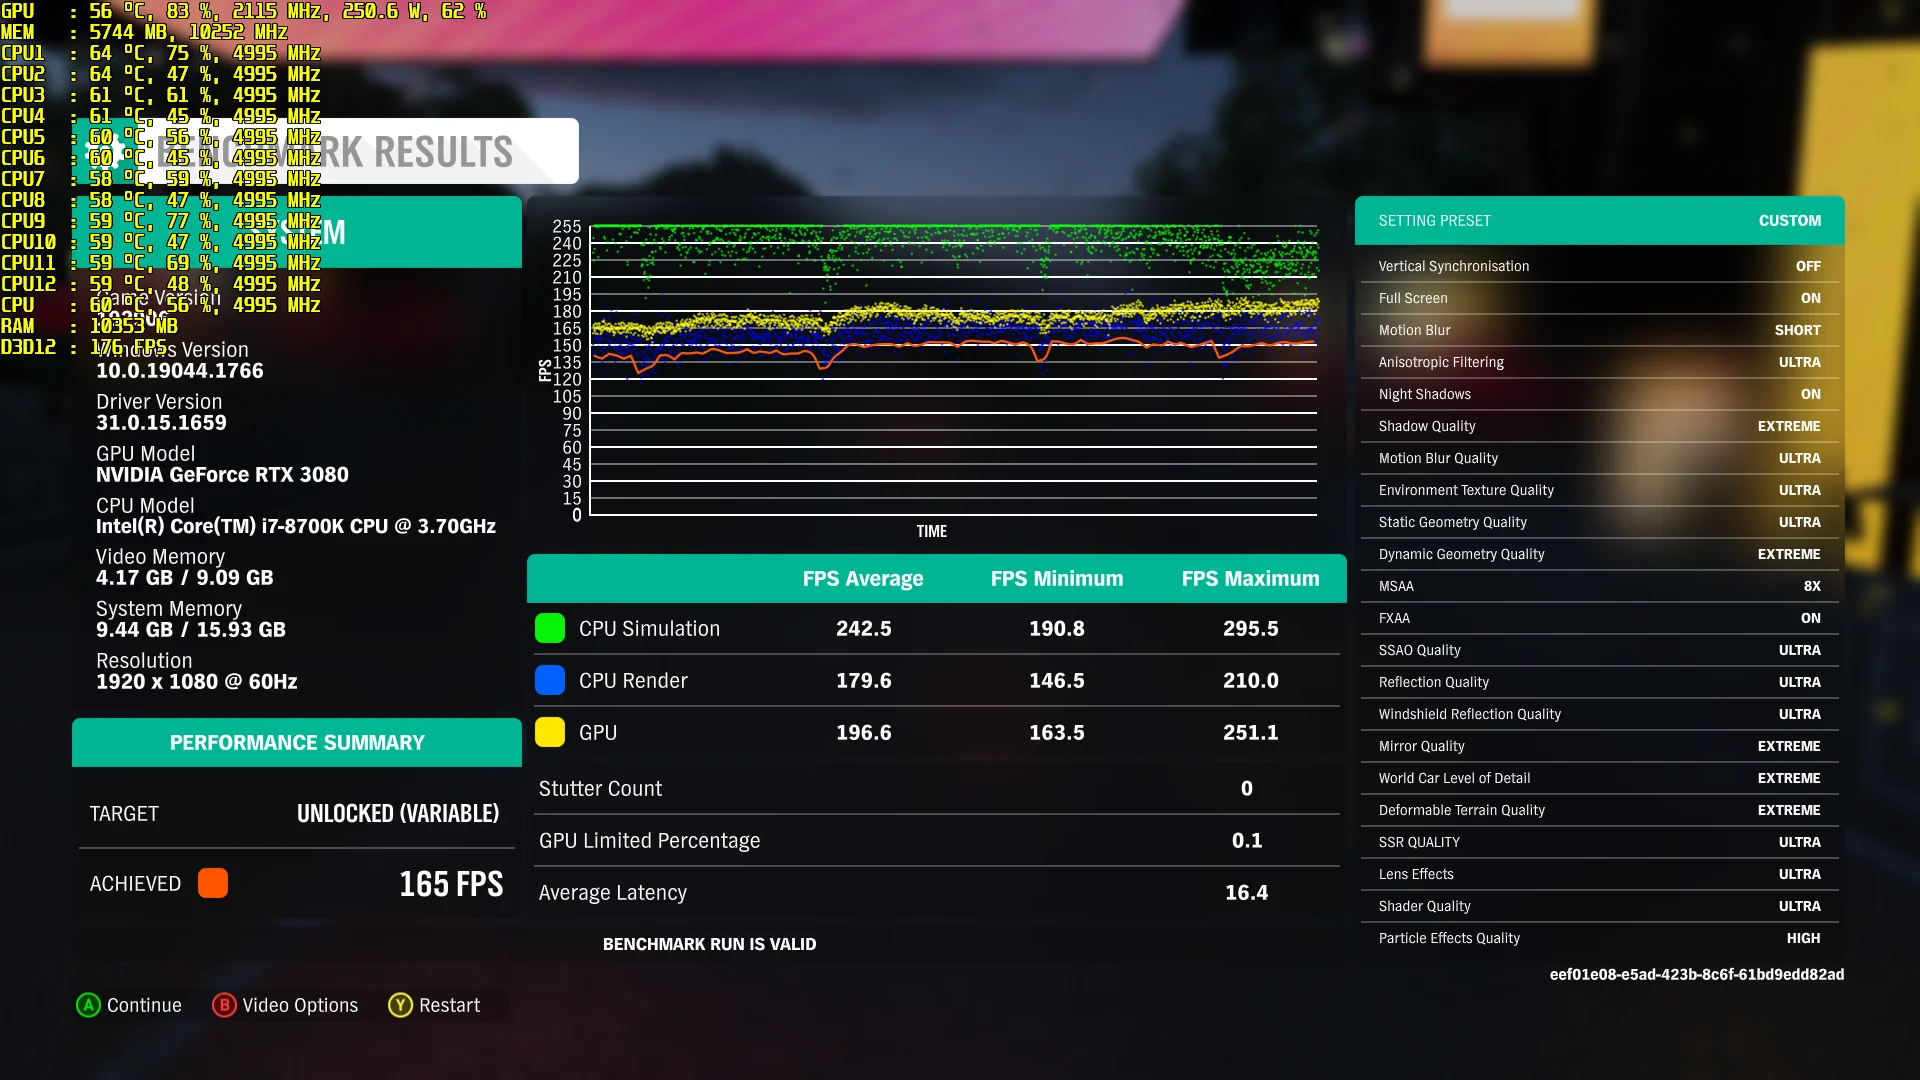Screen dimensions: 1920x1080
Task: Click the Resolution 1920 x 1080 text
Action: [x=196, y=671]
